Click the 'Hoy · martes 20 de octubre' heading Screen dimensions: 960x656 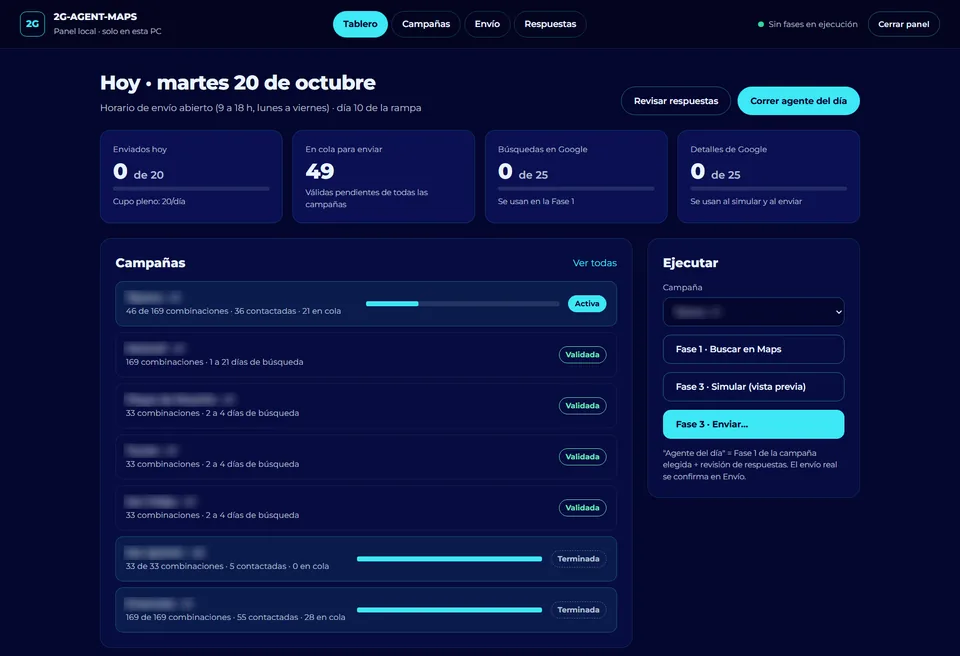[x=238, y=83]
